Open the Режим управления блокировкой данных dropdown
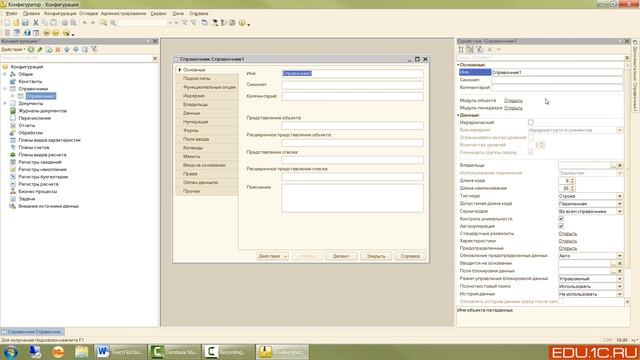The height and width of the screenshot is (360, 640). (620, 279)
